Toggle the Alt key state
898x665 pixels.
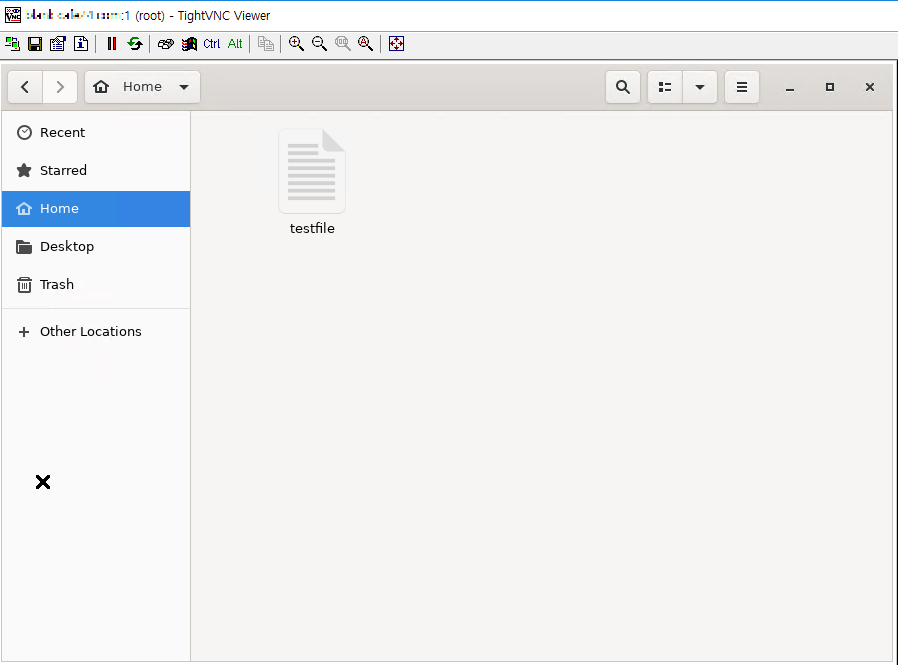click(235, 44)
